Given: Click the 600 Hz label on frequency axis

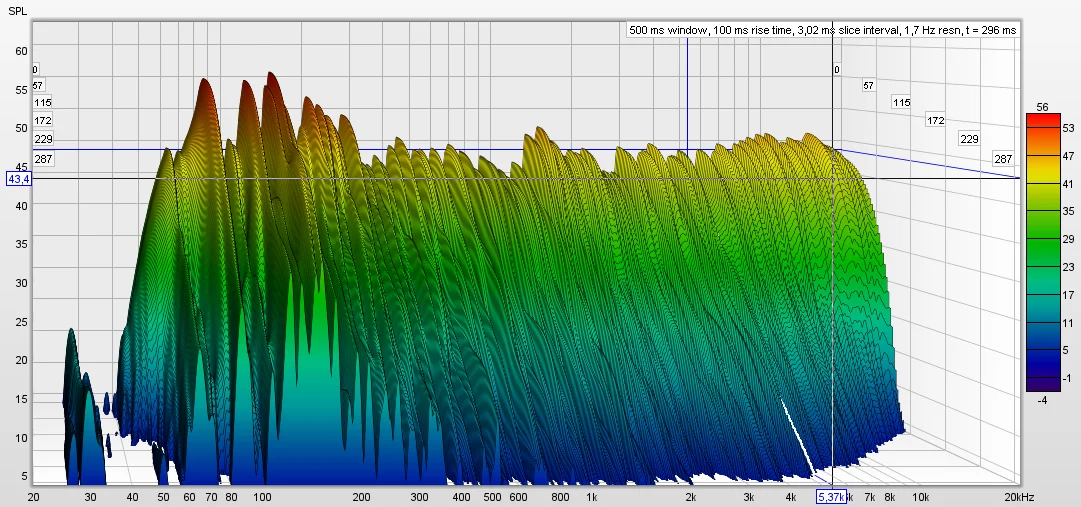Looking at the screenshot, I should tap(518, 497).
